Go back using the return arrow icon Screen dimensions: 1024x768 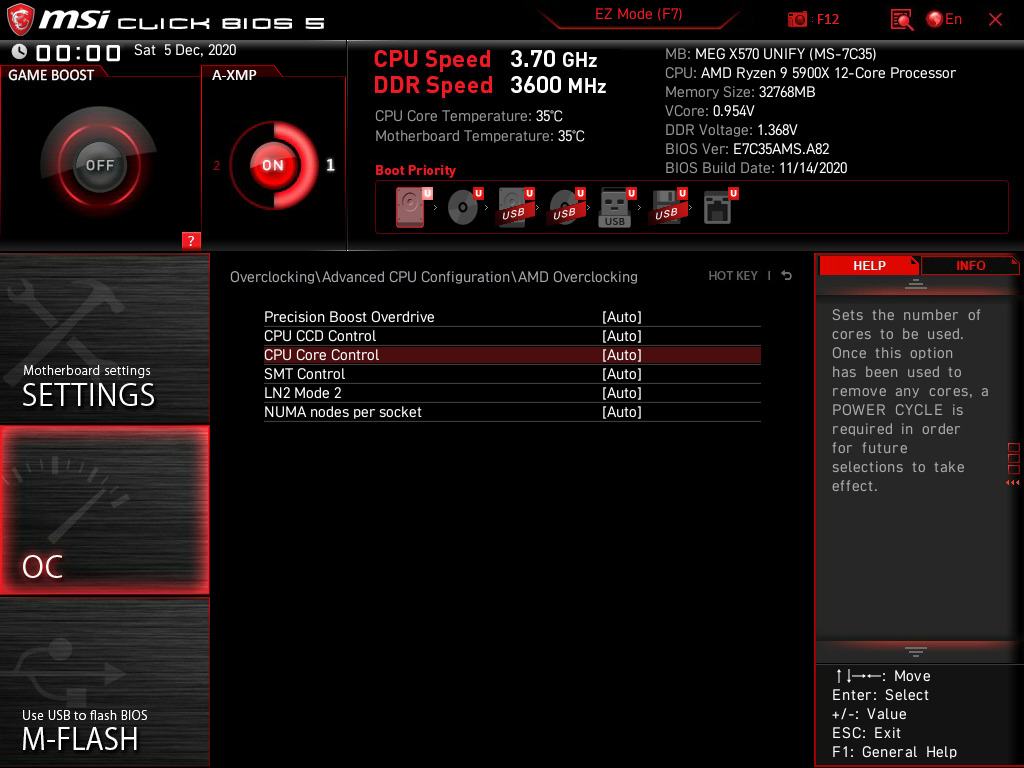786,276
